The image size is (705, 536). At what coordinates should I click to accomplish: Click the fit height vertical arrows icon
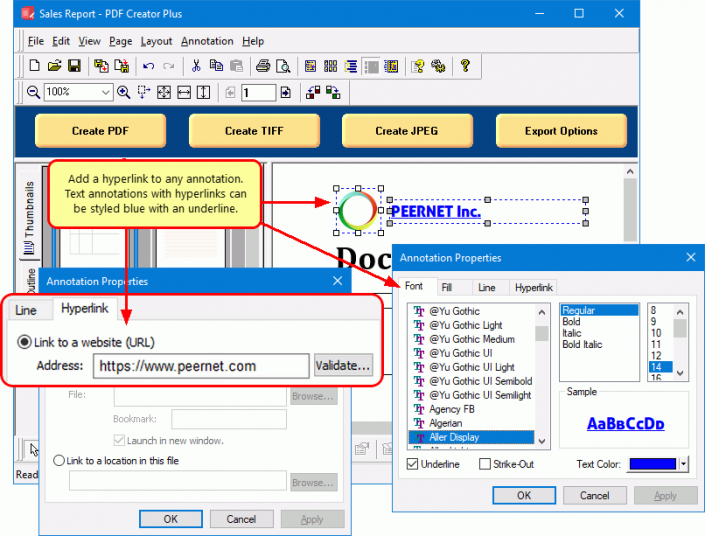pyautogui.click(x=204, y=92)
